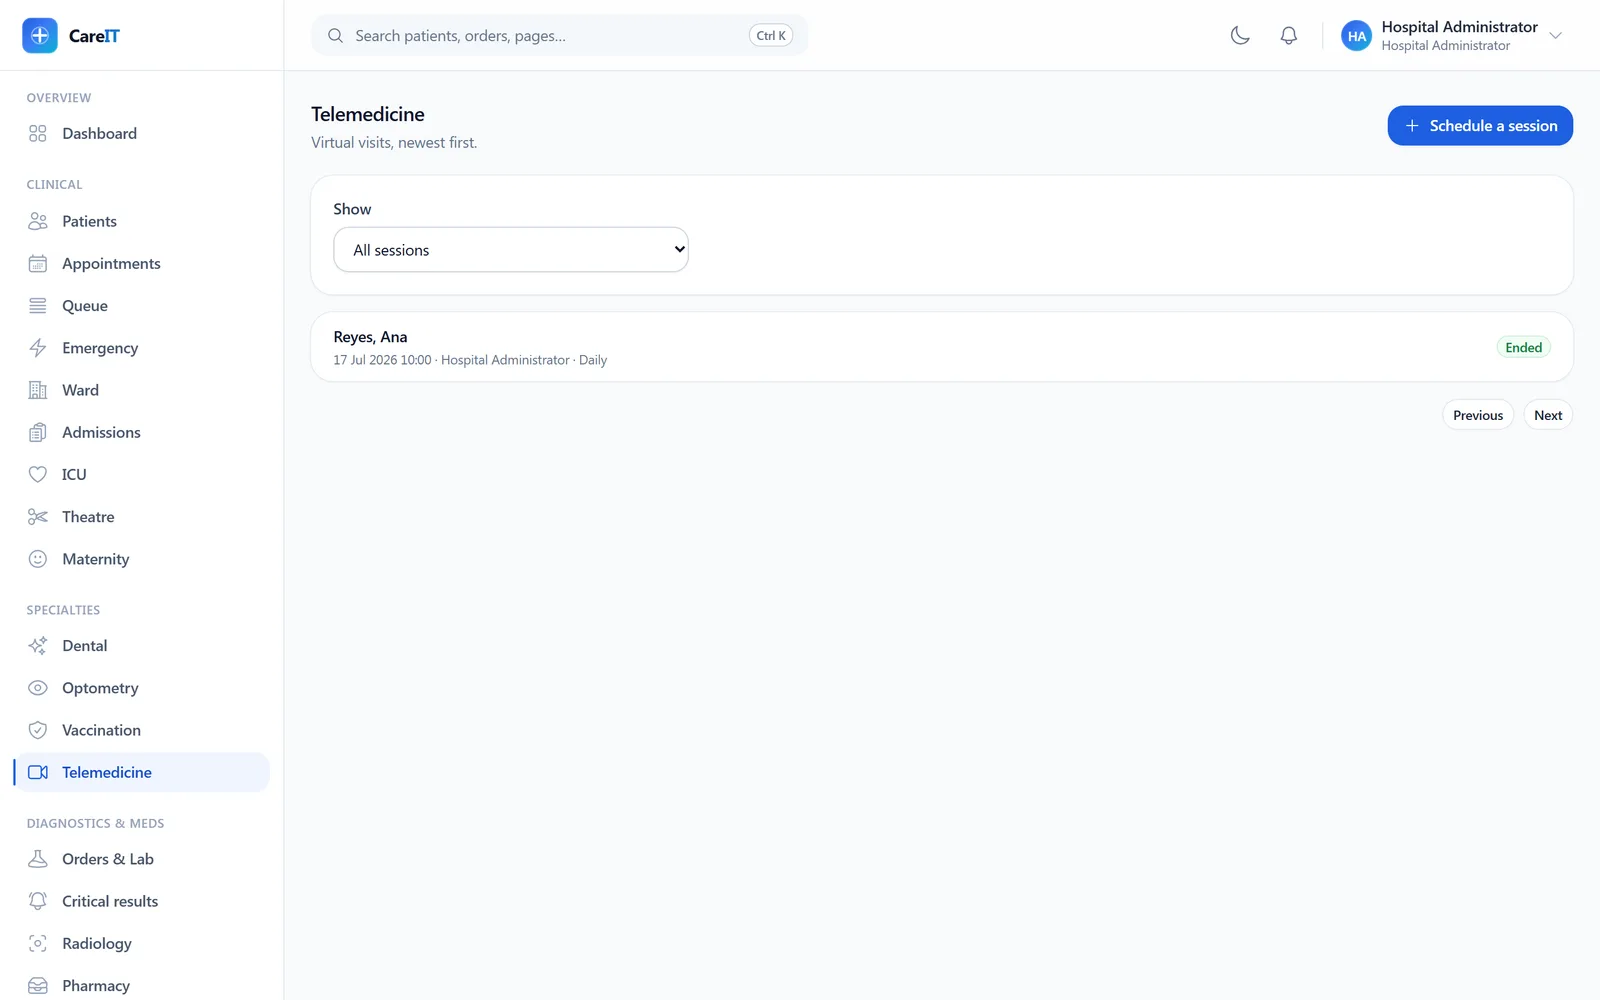1600x1000 pixels.
Task: Open Critical results label
Action: [x=110, y=901]
